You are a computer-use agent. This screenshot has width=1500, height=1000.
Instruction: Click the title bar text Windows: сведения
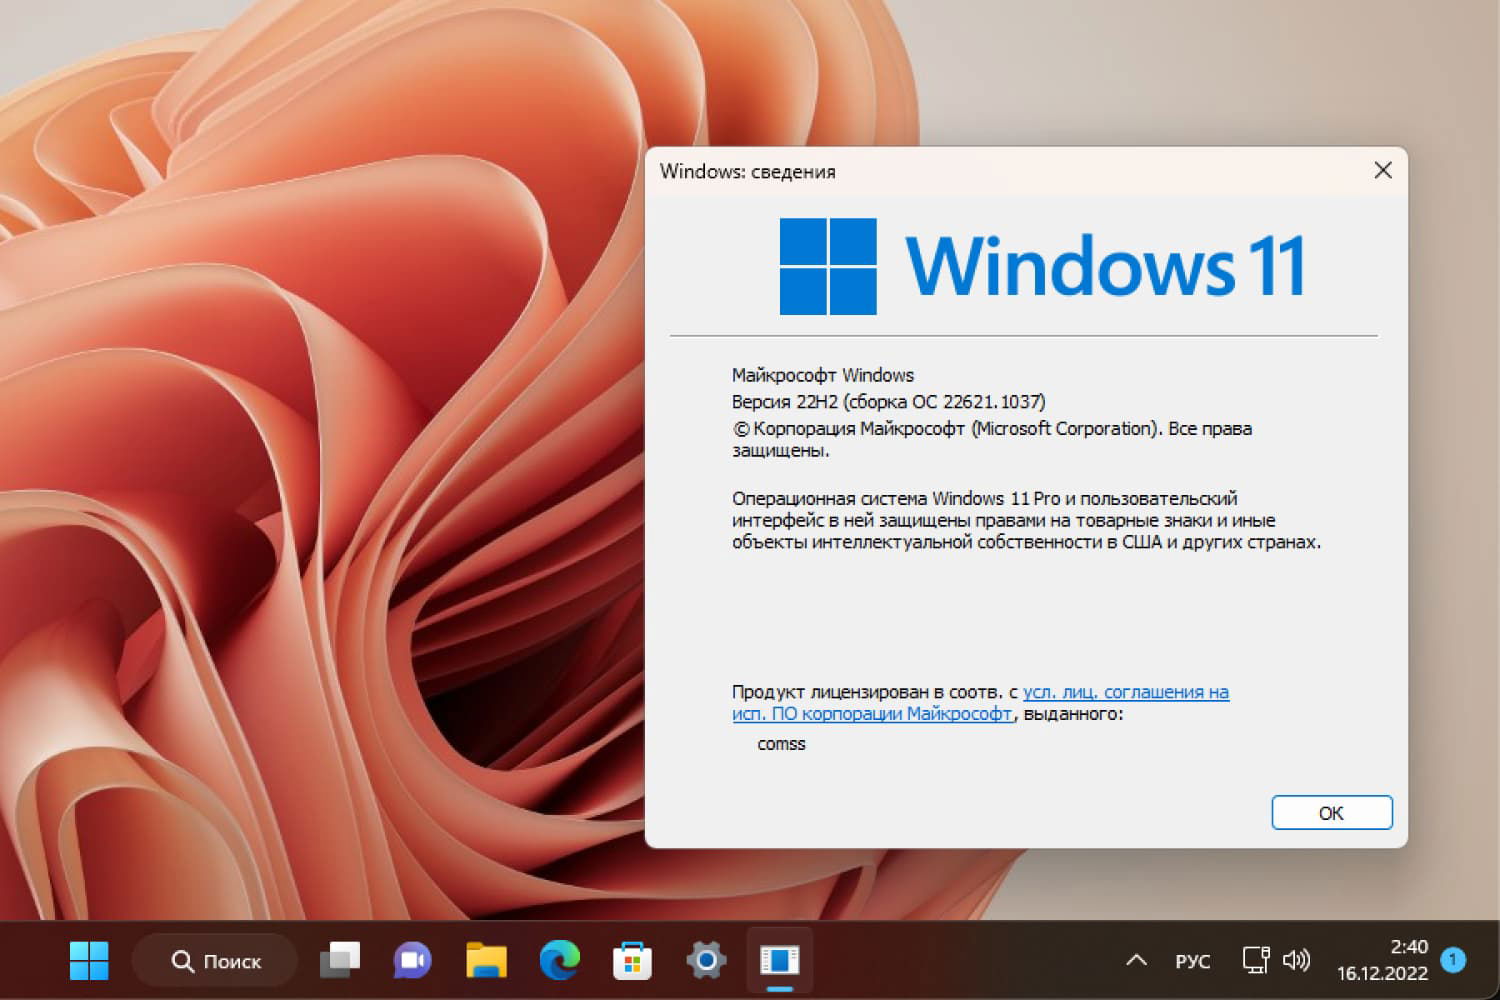[747, 172]
